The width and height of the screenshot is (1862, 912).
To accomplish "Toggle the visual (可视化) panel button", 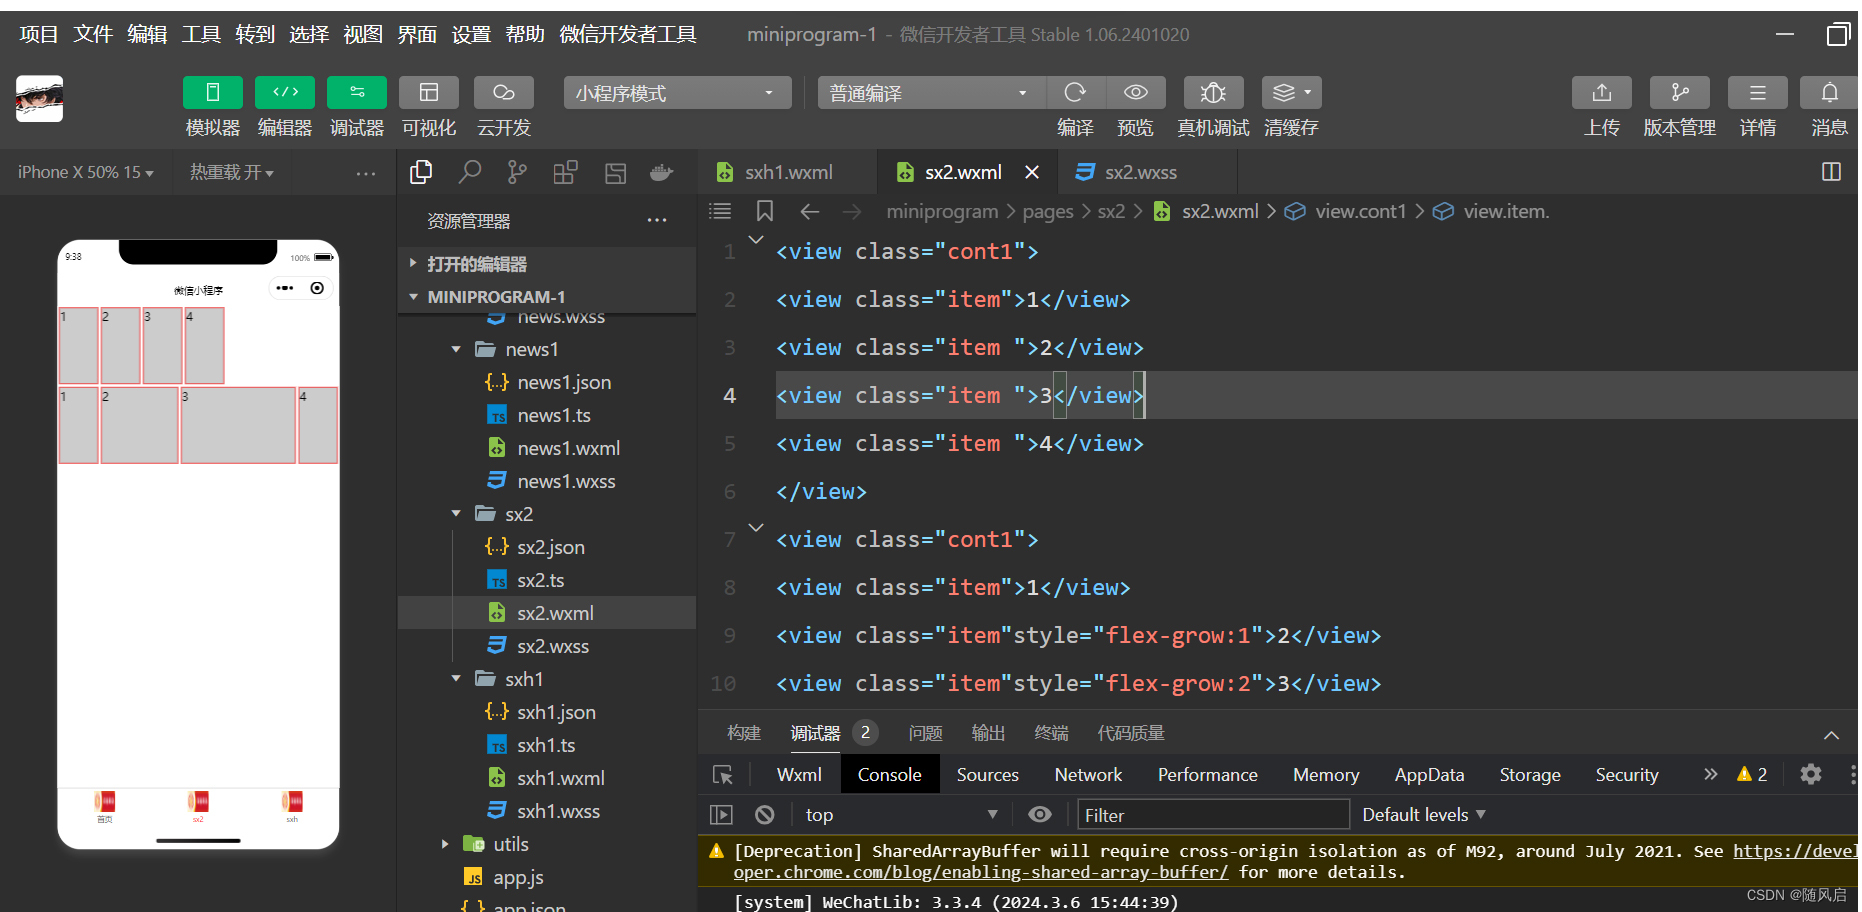I will pyautogui.click(x=429, y=93).
